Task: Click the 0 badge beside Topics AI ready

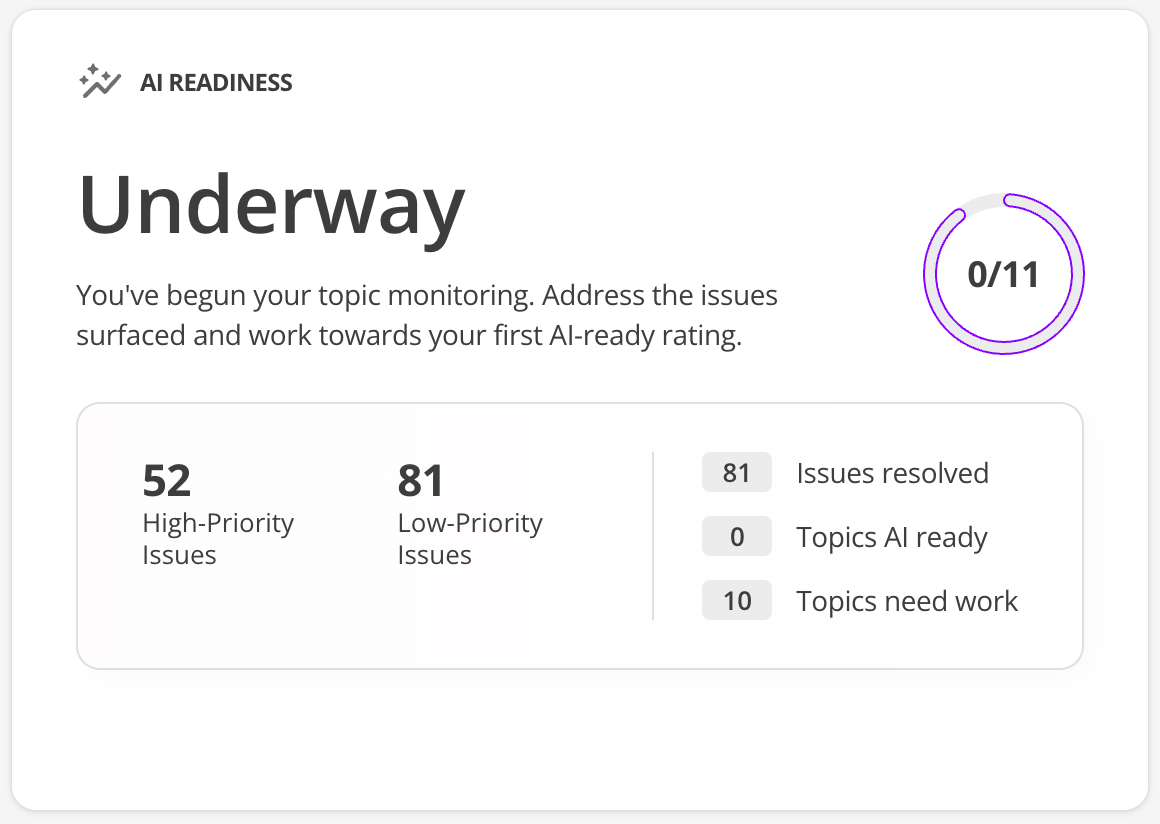Action: pos(736,537)
